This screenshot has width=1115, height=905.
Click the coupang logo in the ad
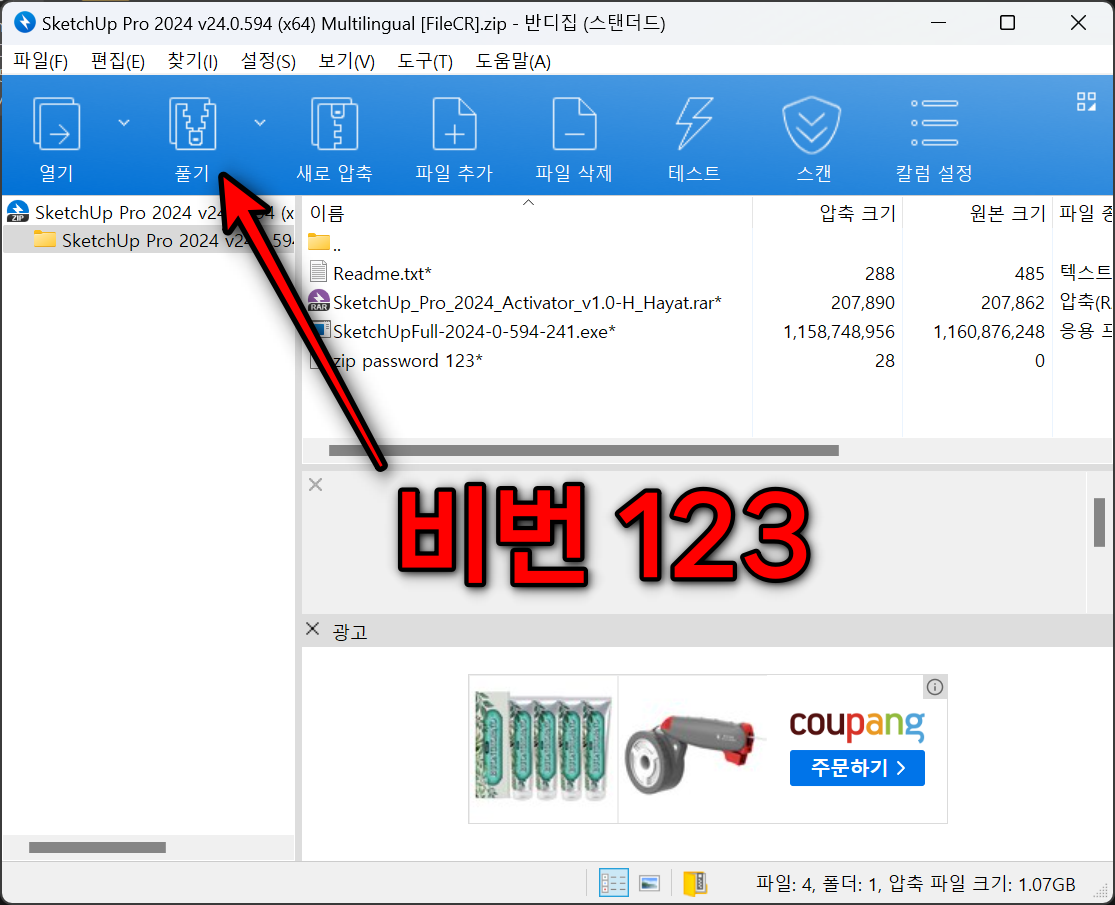(857, 724)
